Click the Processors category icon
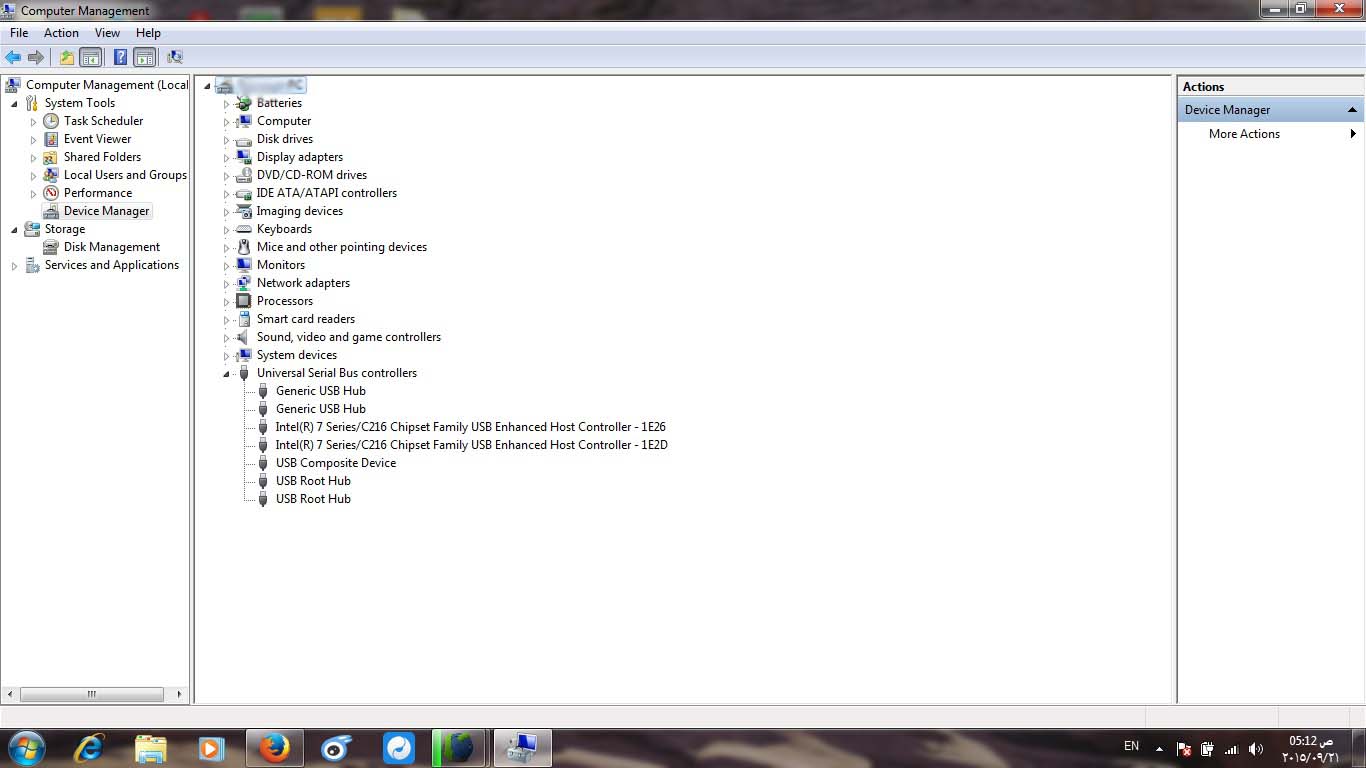Image resolution: width=1366 pixels, height=768 pixels. pyautogui.click(x=243, y=301)
